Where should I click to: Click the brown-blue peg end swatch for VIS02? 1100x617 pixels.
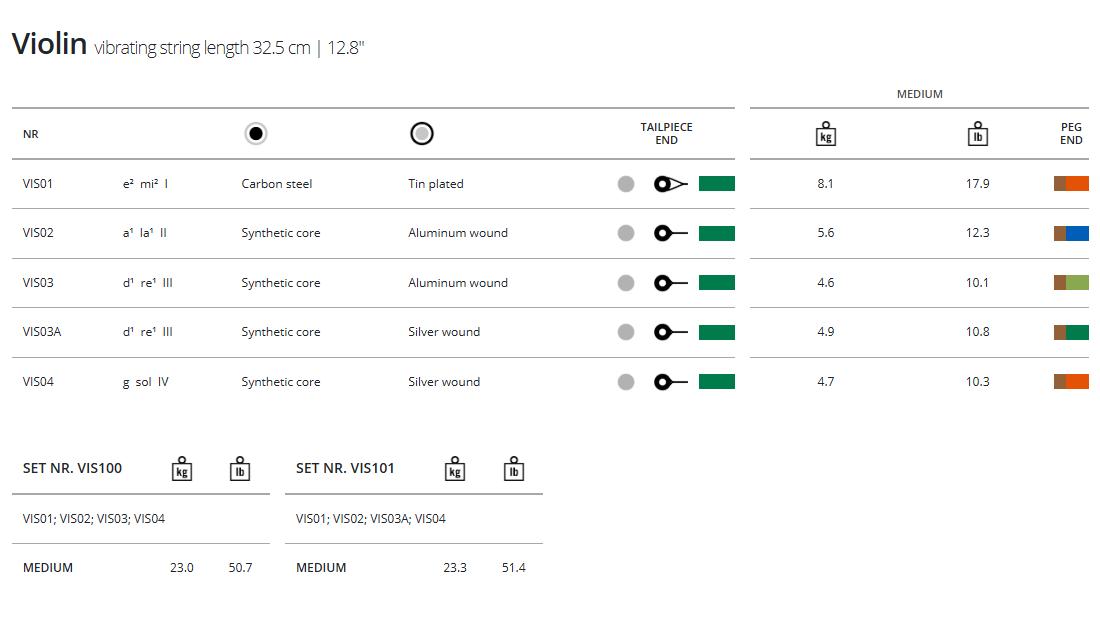[1071, 233]
